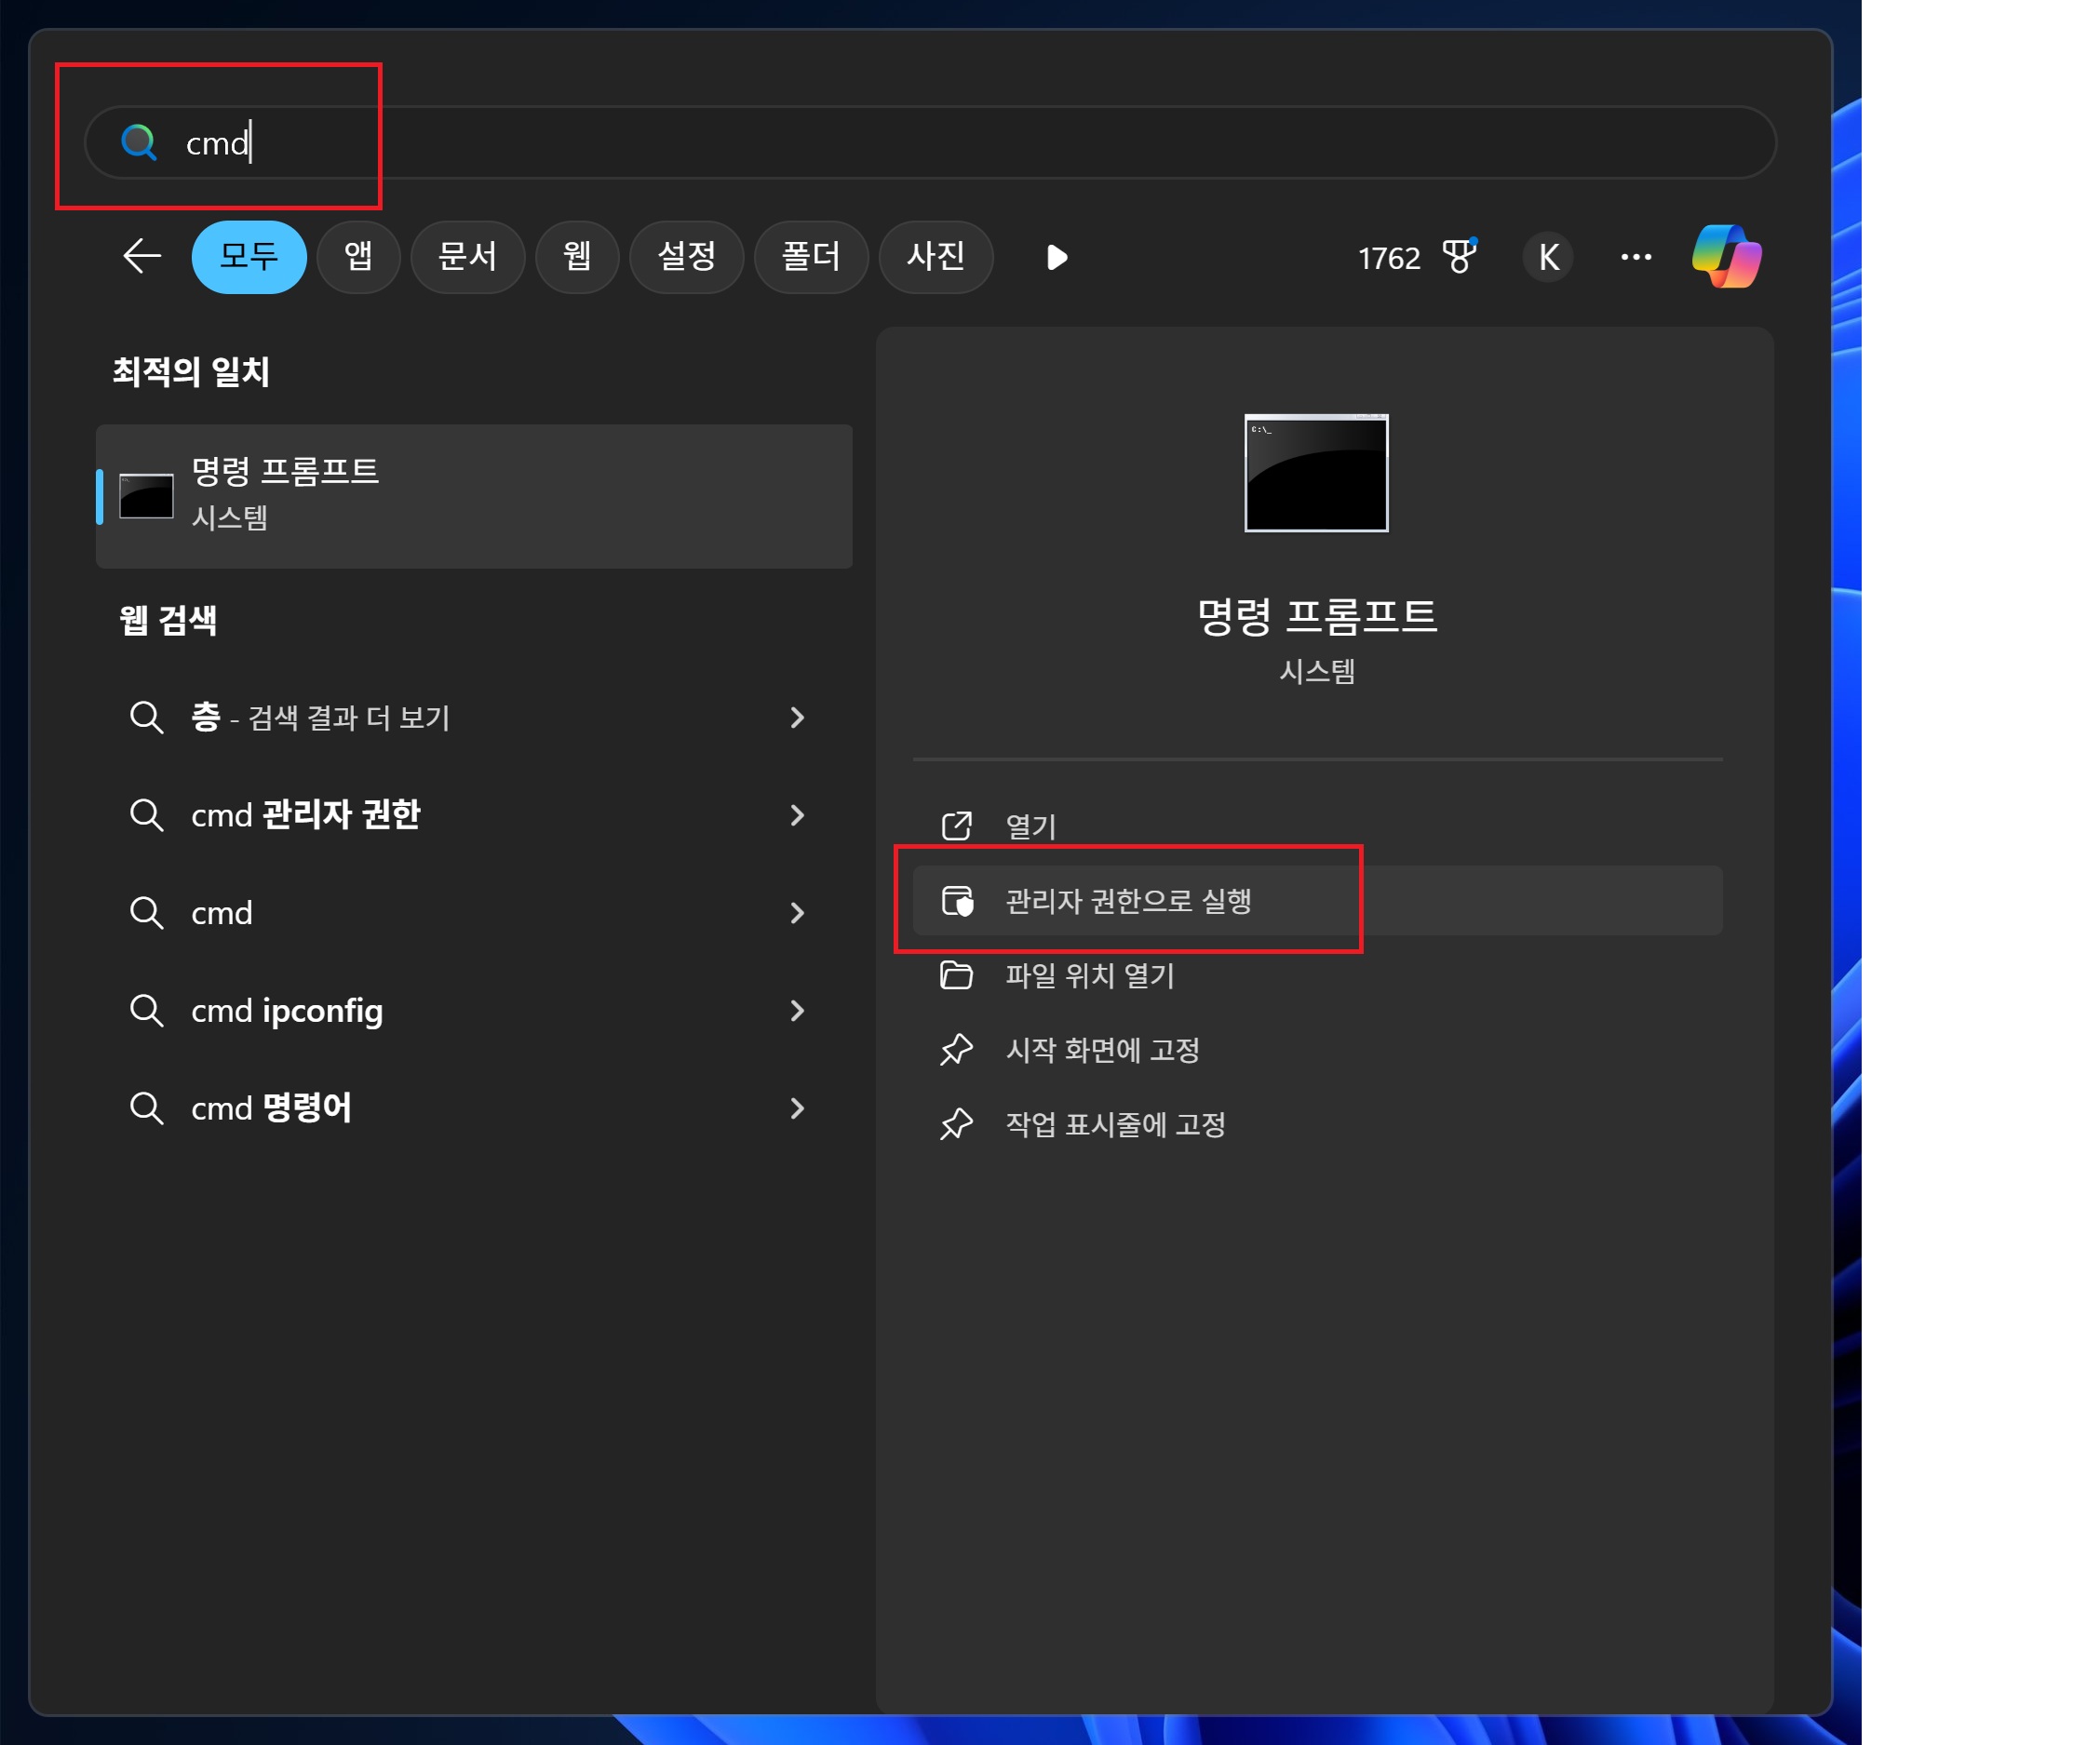
Task: Switch to the 설정 filter tab
Action: pyautogui.click(x=686, y=257)
